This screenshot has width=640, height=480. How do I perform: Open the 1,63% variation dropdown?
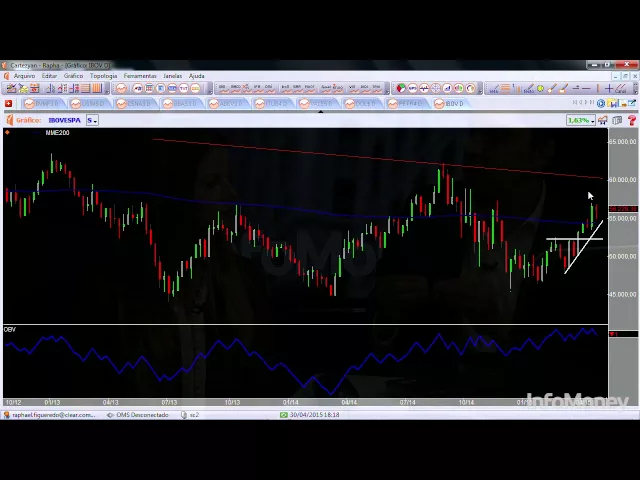(x=580, y=120)
